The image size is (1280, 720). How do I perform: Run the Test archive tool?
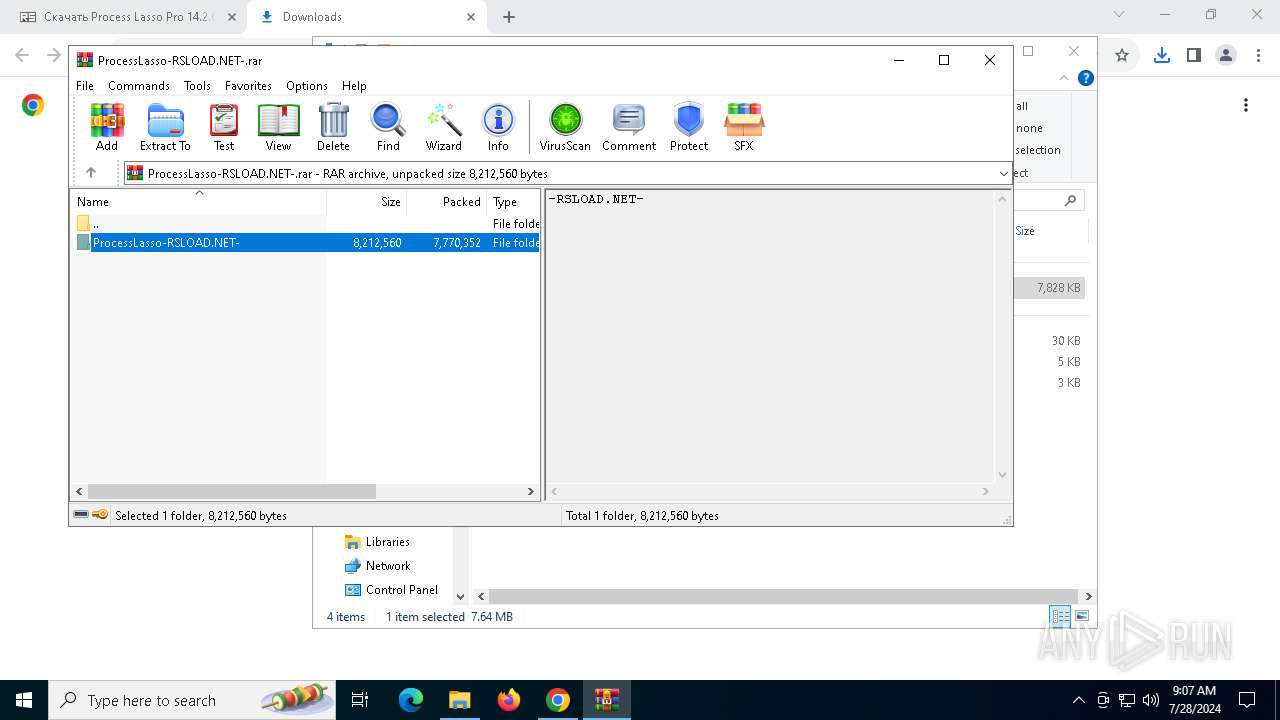tap(224, 127)
